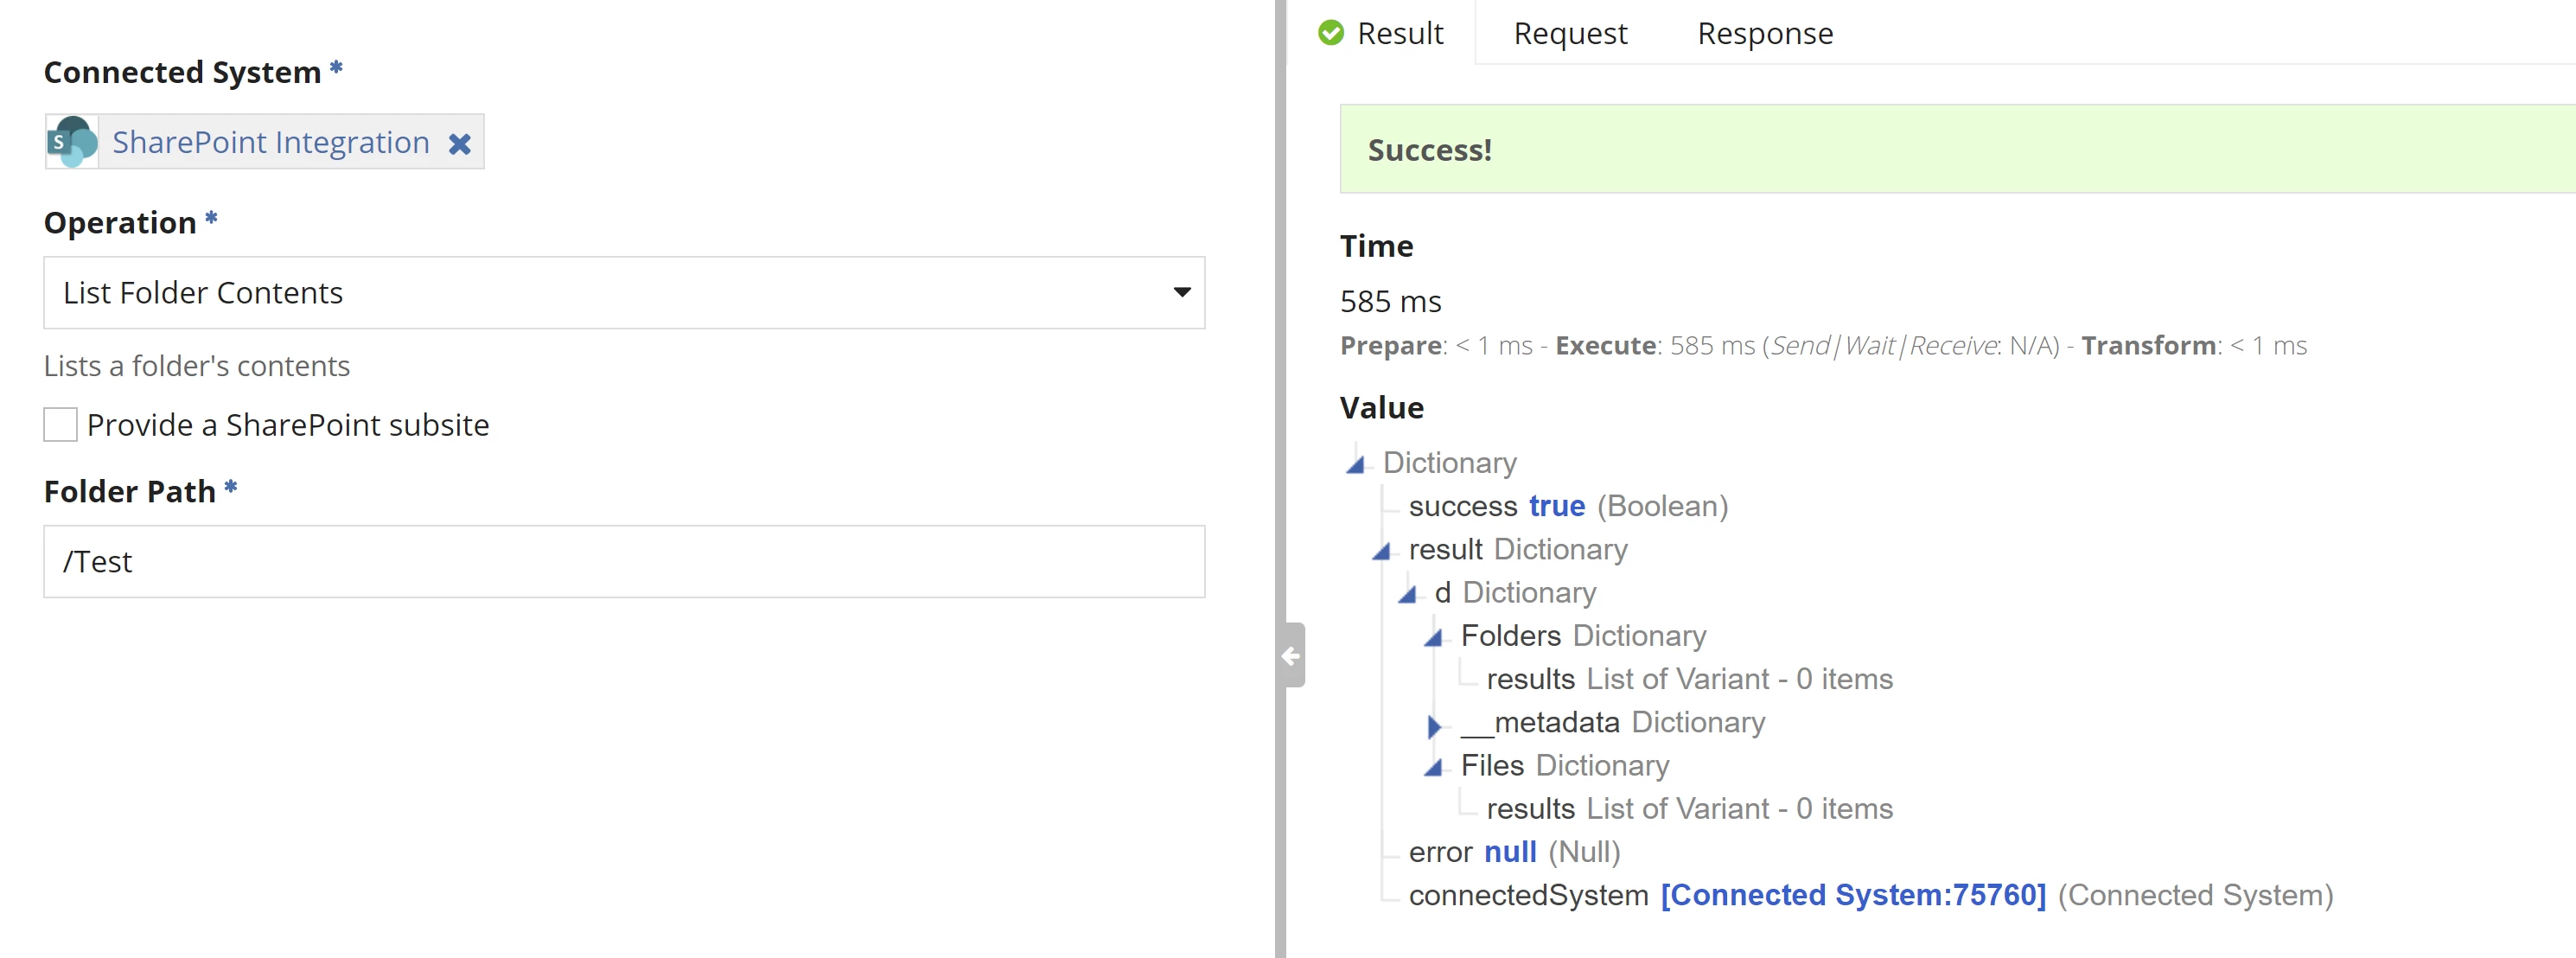The image size is (2576, 958).
Task: Click the SharePoint logo icon
Action: [x=72, y=142]
